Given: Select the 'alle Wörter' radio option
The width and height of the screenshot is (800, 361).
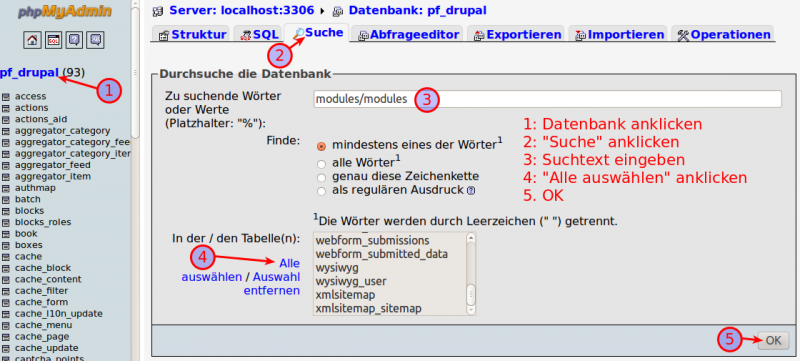Looking at the screenshot, I should click(x=321, y=164).
